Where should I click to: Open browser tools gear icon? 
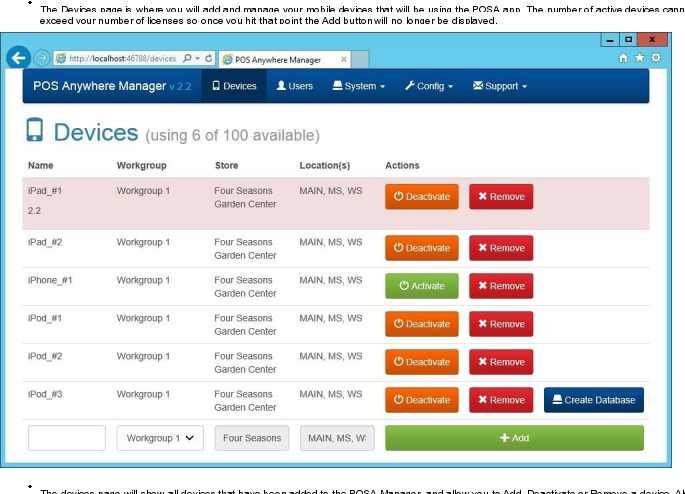(656, 58)
